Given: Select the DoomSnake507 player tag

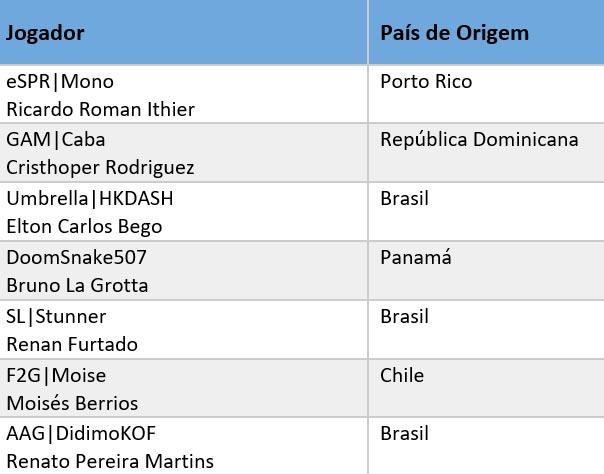Looking at the screenshot, I should [77, 257].
